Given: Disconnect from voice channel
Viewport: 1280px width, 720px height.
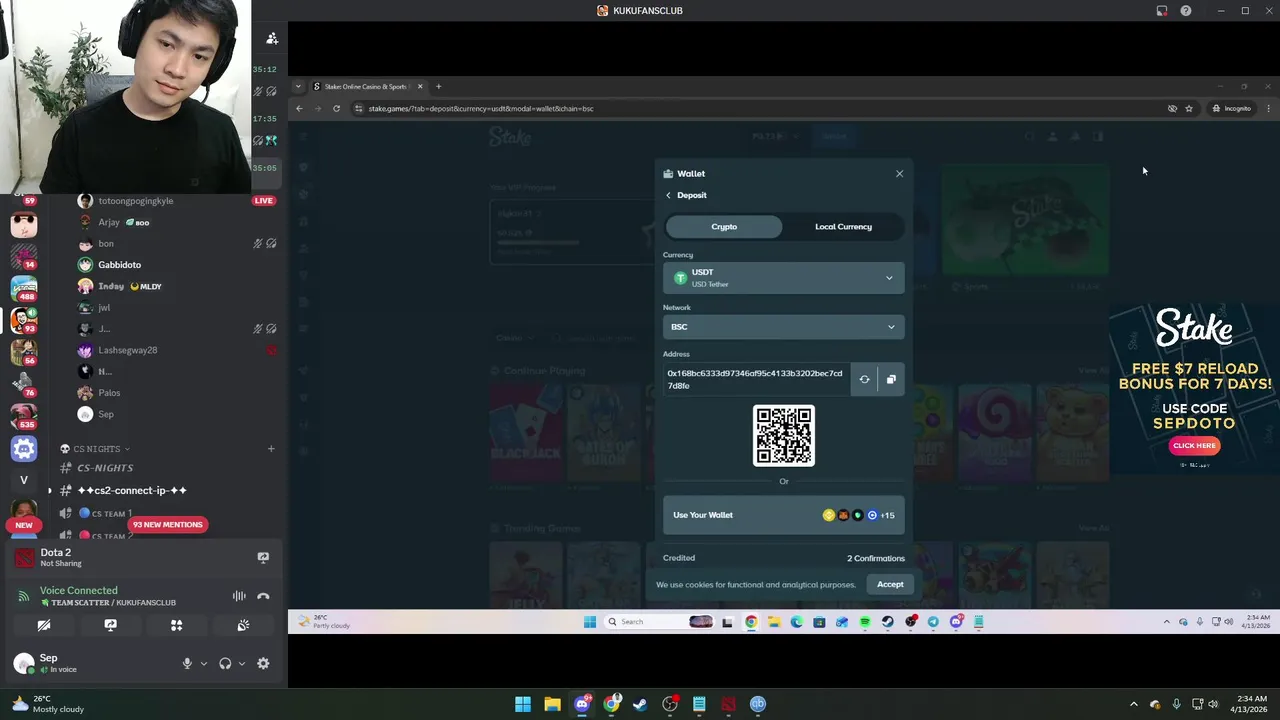Looking at the screenshot, I should click(263, 596).
